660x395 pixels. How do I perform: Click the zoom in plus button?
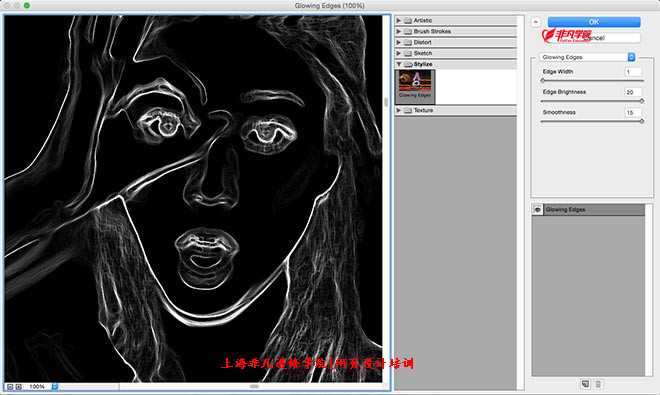(x=19, y=387)
